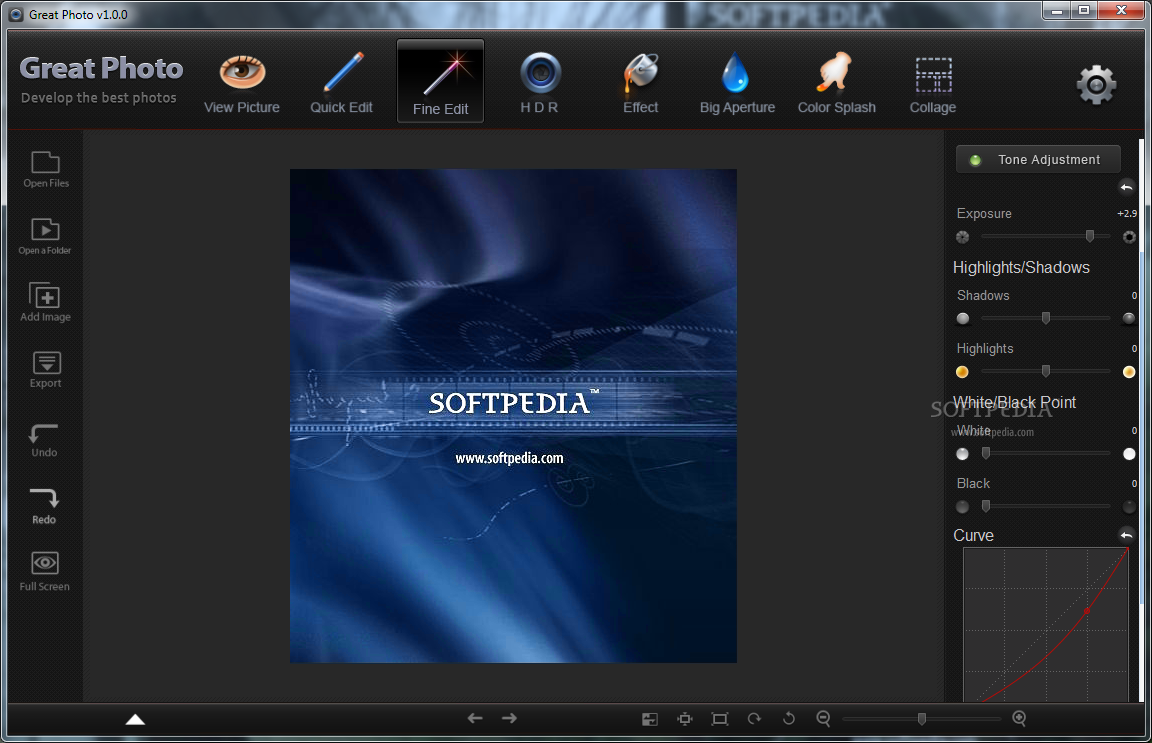
Task: Click the Exposure slider track
Action: [x=1045, y=236]
